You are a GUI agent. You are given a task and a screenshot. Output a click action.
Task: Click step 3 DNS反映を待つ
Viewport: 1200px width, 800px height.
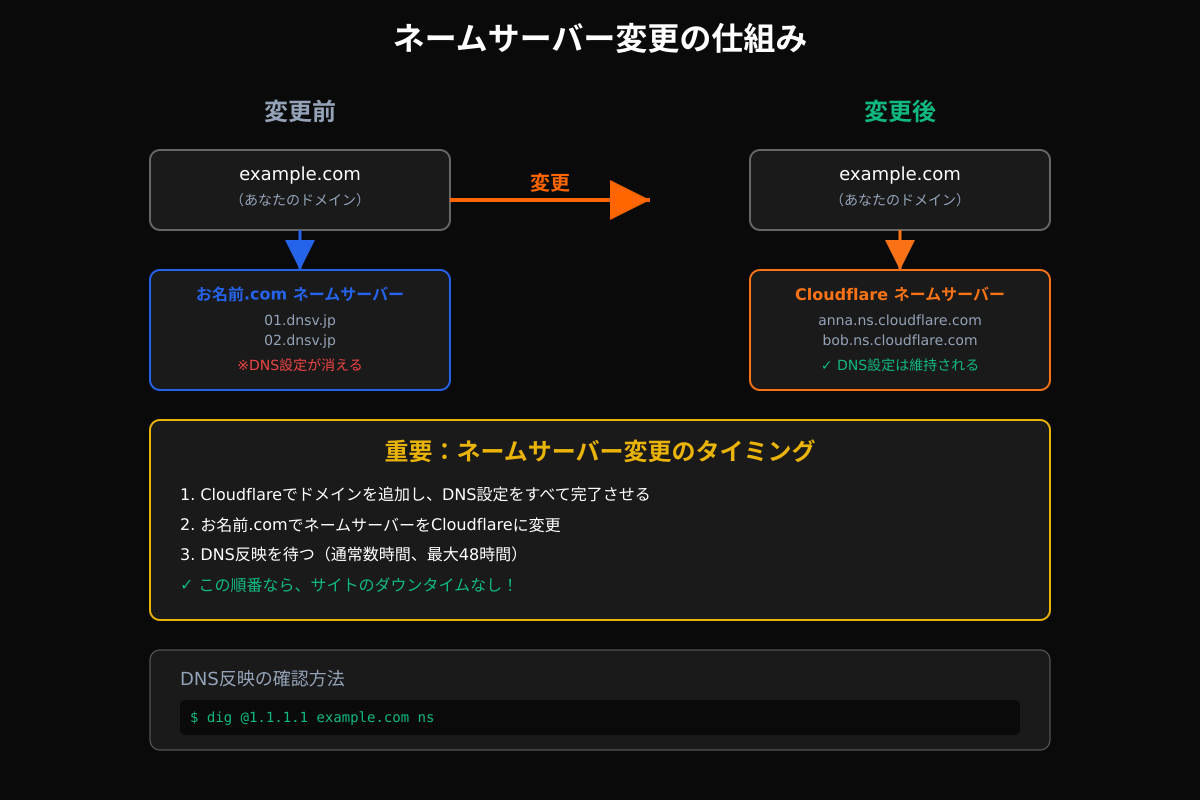click(x=351, y=554)
